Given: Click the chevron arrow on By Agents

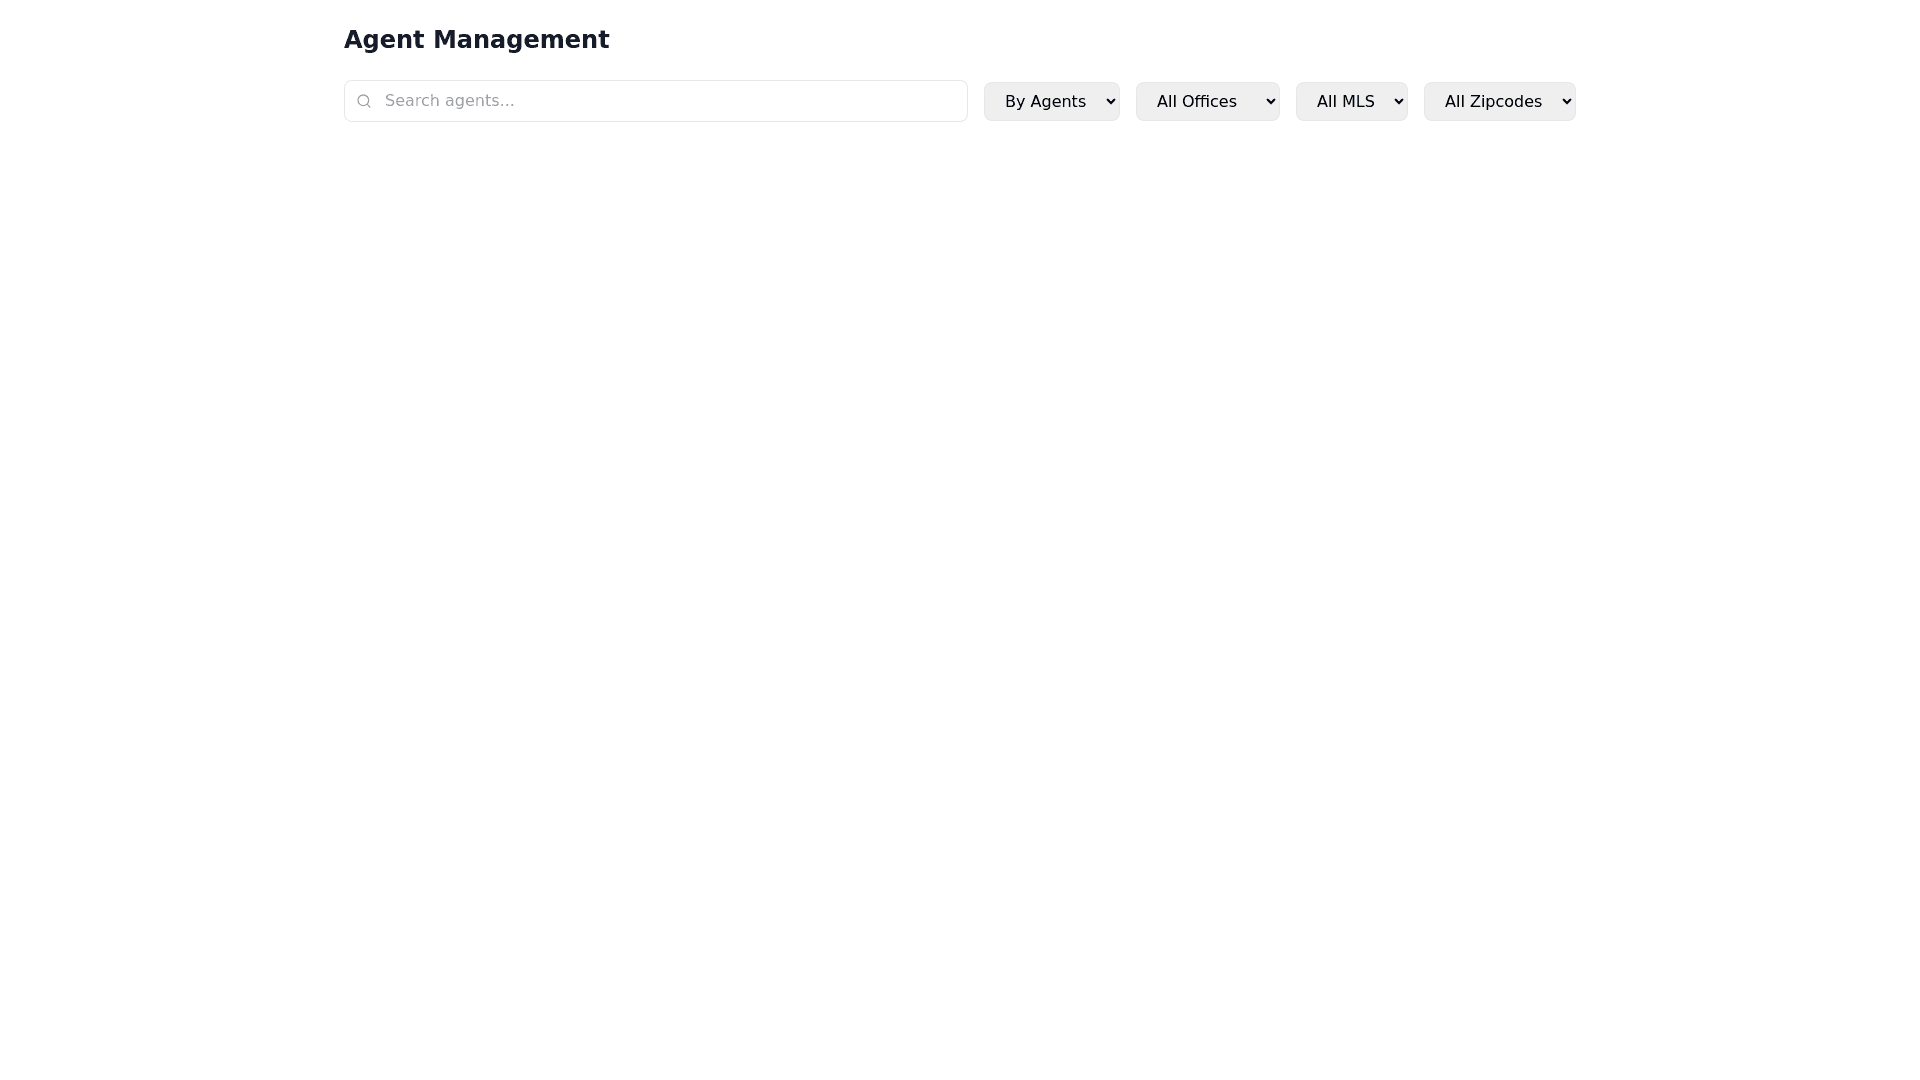Looking at the screenshot, I should pyautogui.click(x=1110, y=101).
